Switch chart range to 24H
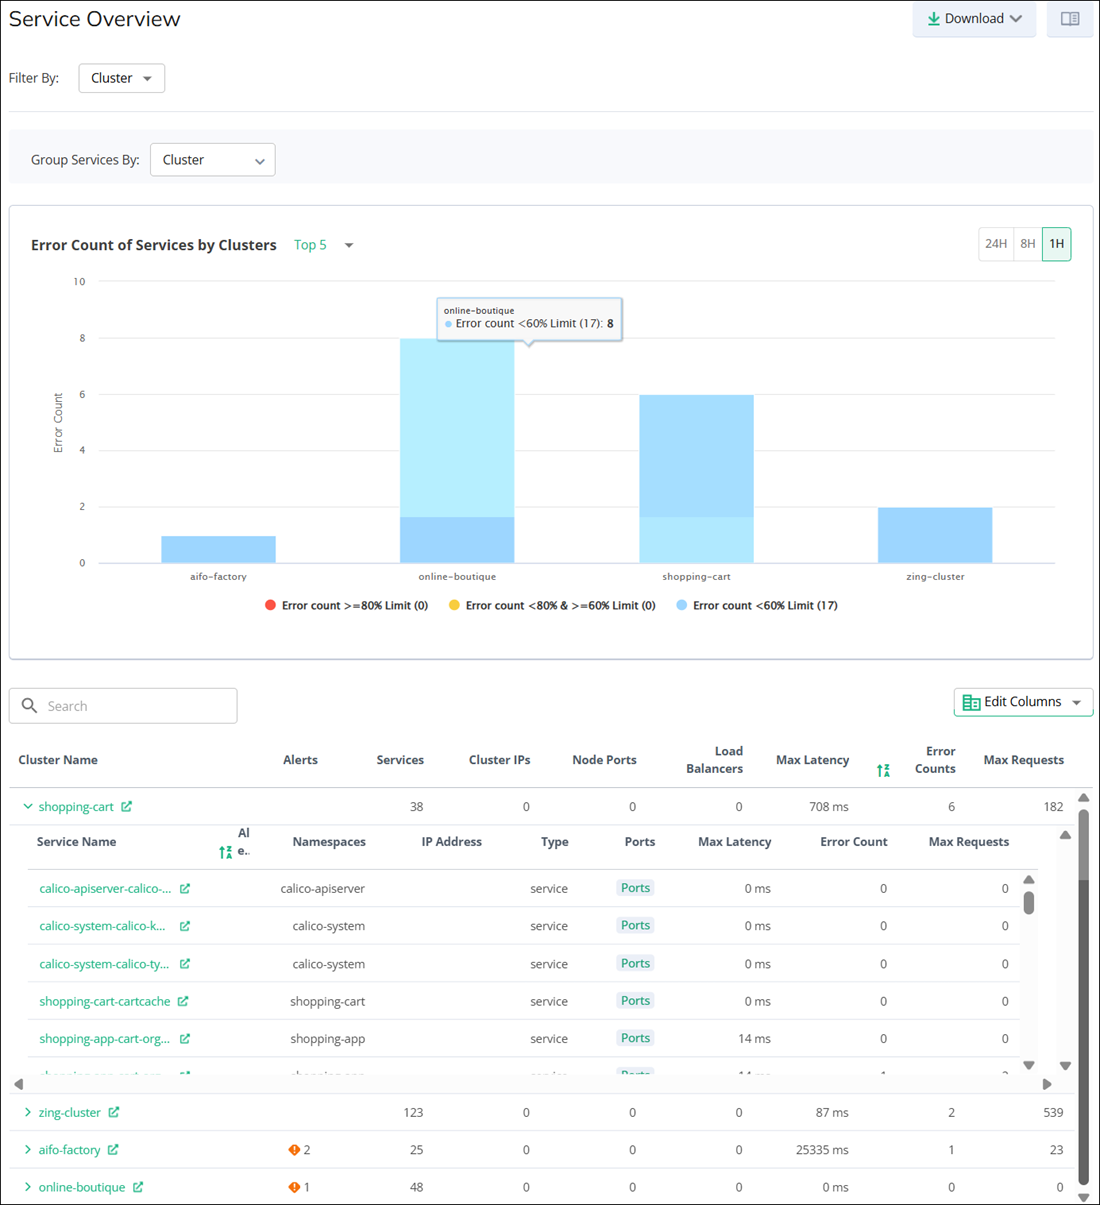 (995, 244)
